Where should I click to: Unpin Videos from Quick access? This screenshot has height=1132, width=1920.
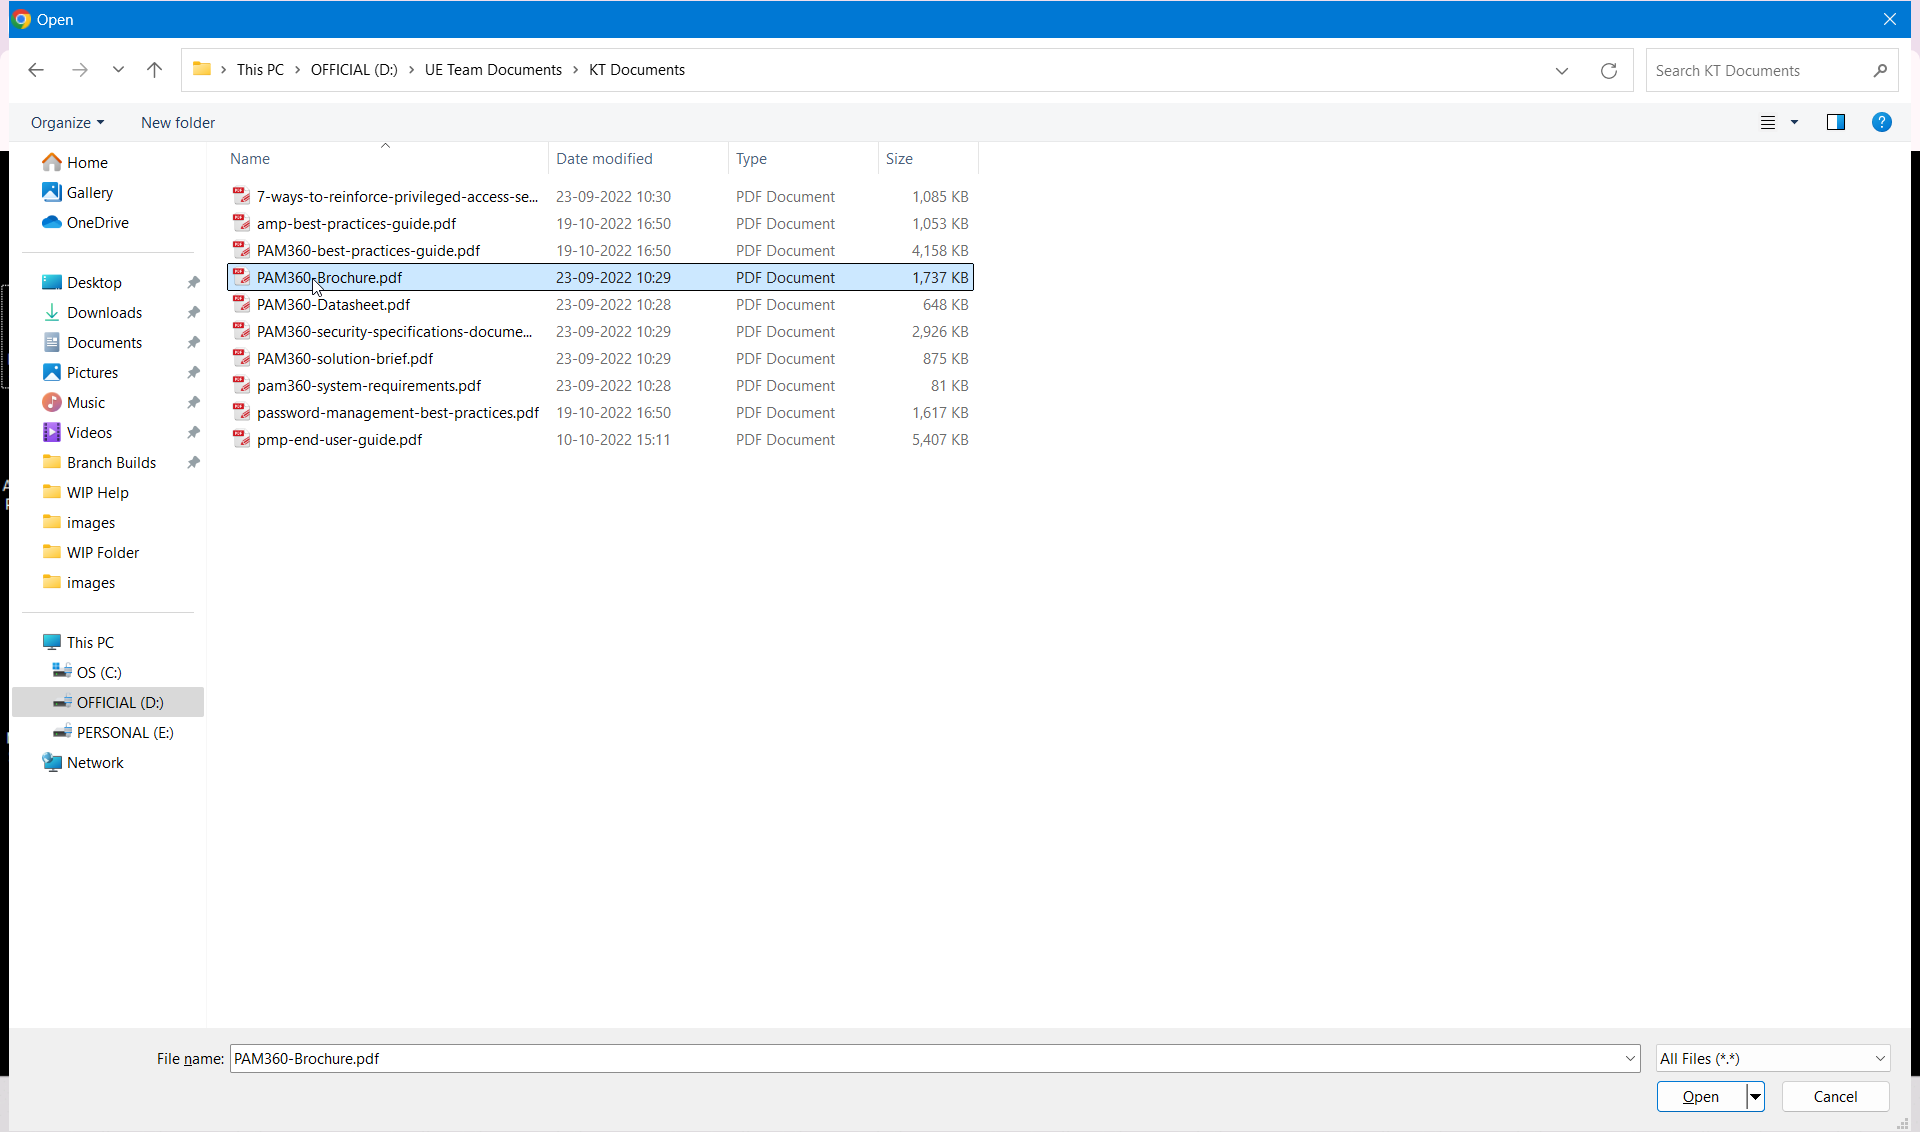(193, 432)
